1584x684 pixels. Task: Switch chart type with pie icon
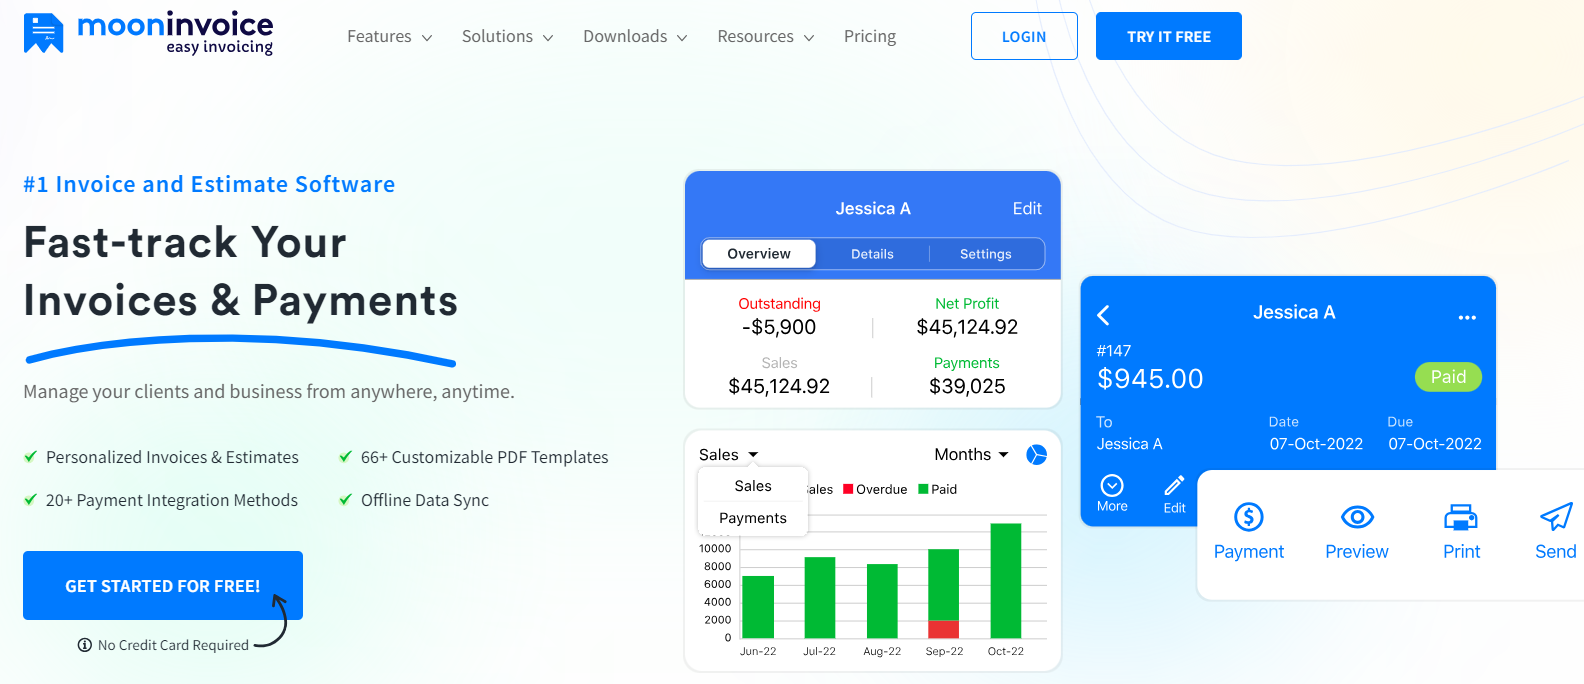[x=1037, y=455]
